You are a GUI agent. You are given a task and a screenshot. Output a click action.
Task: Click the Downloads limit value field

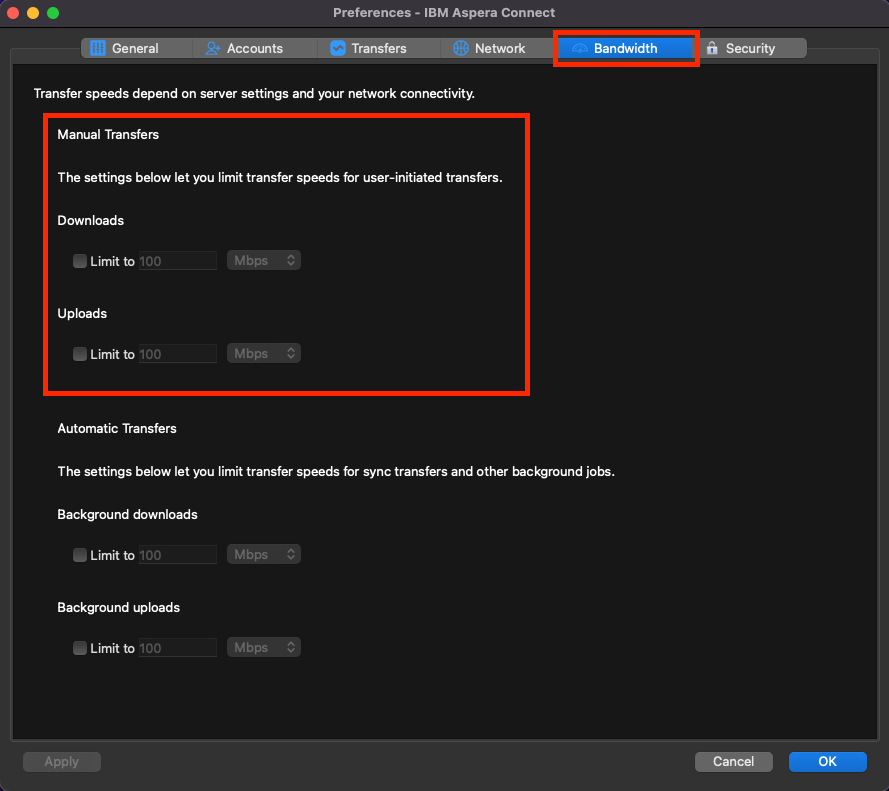(177, 261)
